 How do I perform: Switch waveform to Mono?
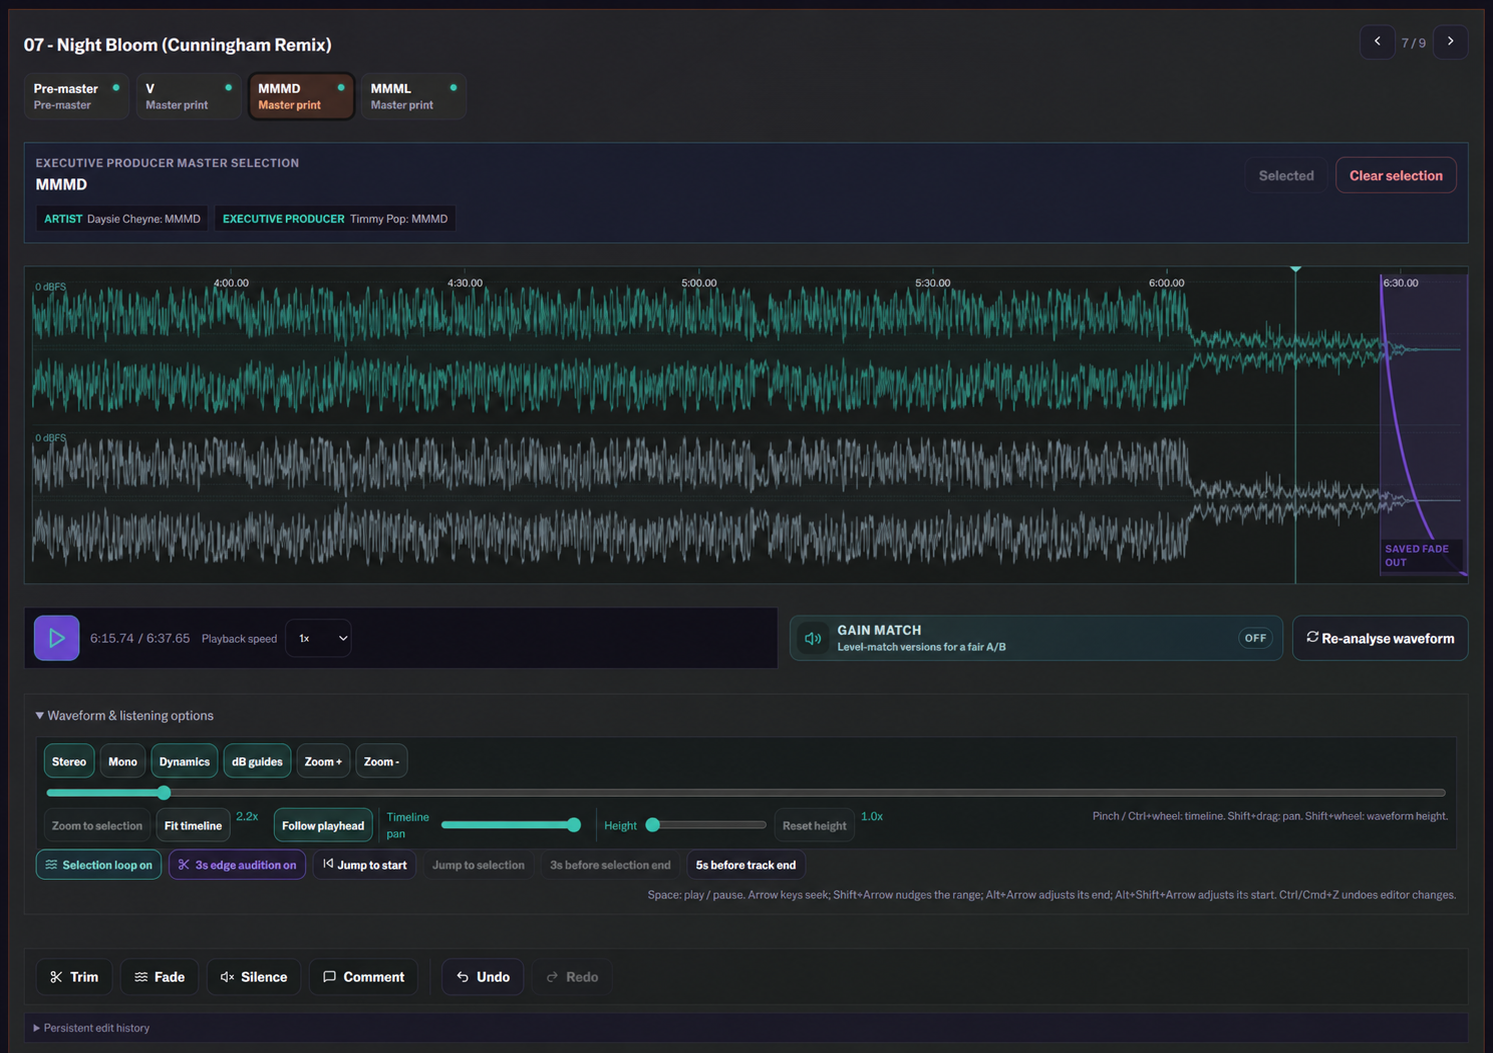coord(122,762)
